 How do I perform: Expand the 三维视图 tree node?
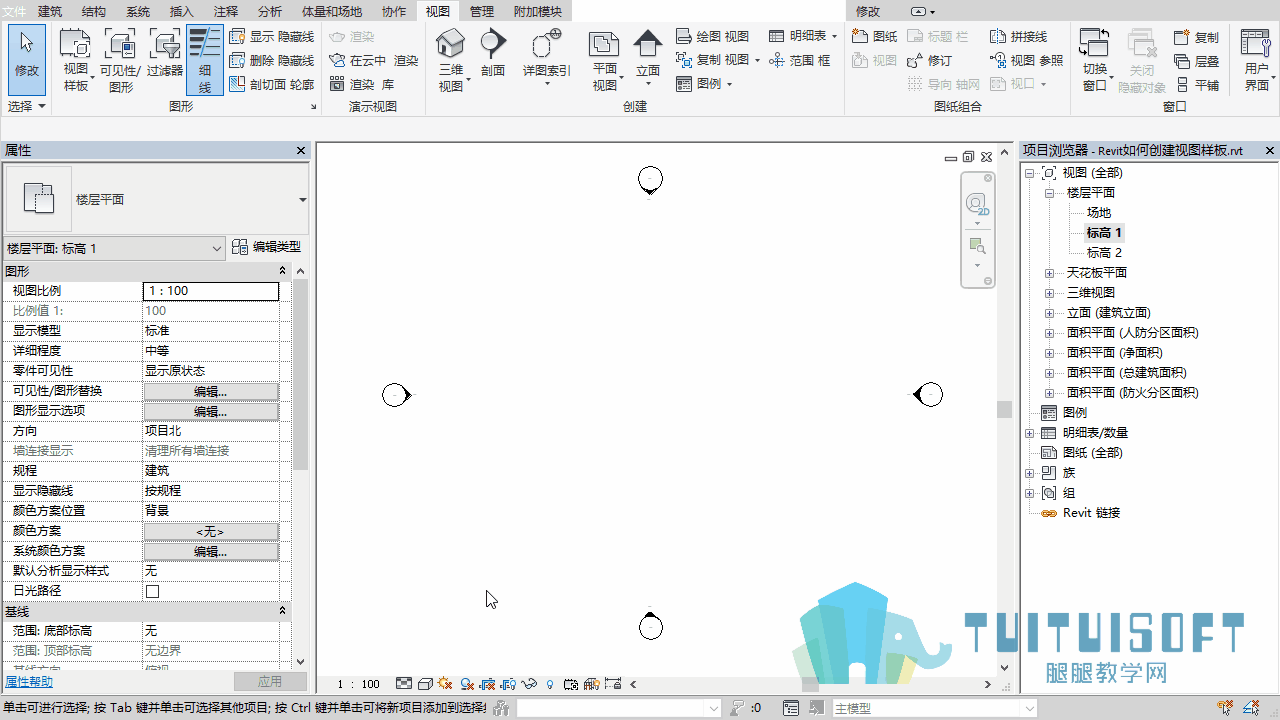point(1049,293)
